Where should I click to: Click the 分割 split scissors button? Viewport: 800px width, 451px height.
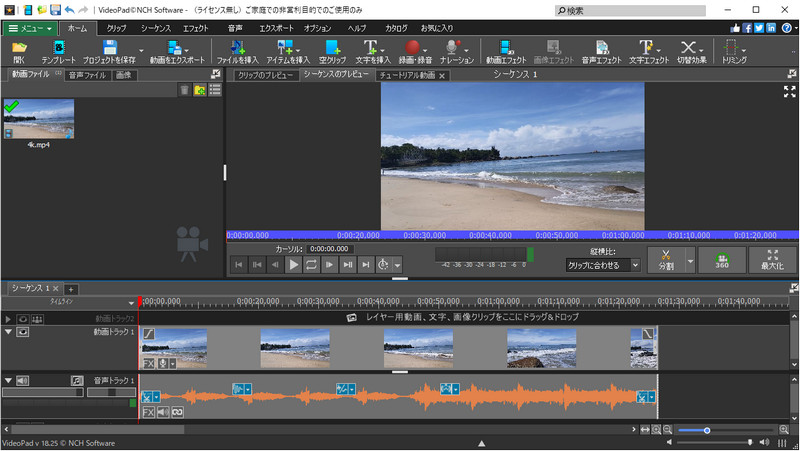tap(666, 260)
